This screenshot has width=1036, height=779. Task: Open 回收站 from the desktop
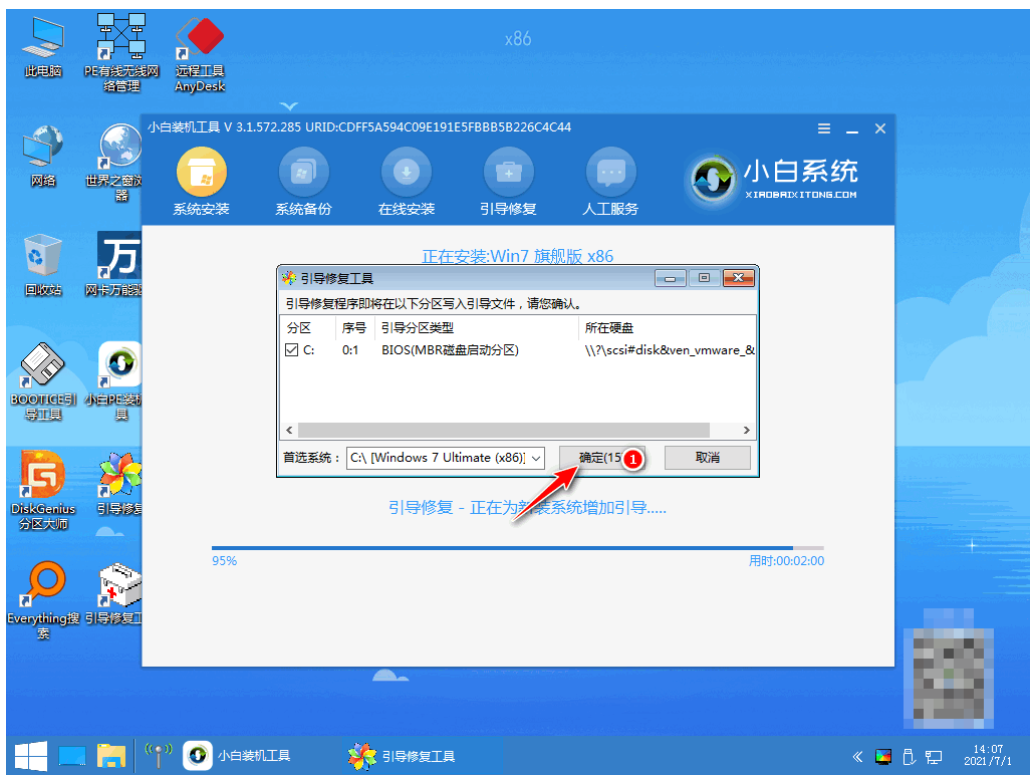point(42,258)
